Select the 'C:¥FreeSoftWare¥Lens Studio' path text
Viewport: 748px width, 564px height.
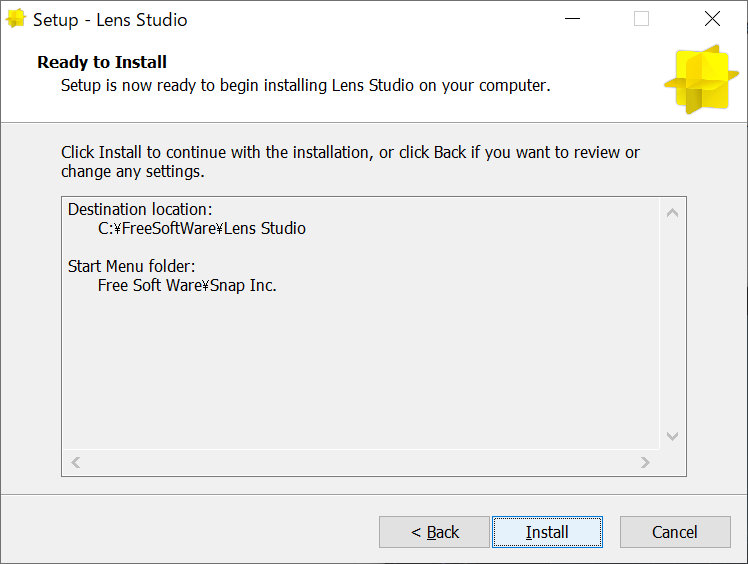point(202,228)
